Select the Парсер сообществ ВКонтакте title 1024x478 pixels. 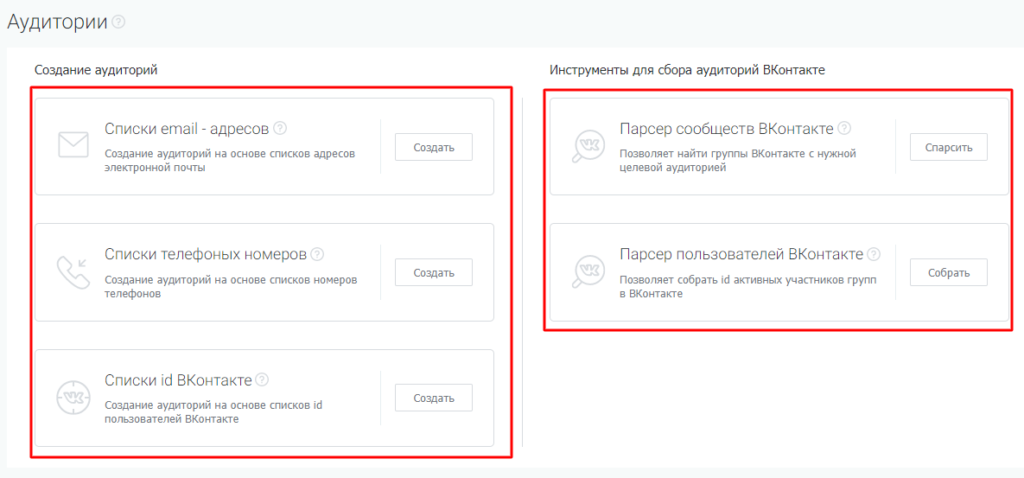point(726,128)
